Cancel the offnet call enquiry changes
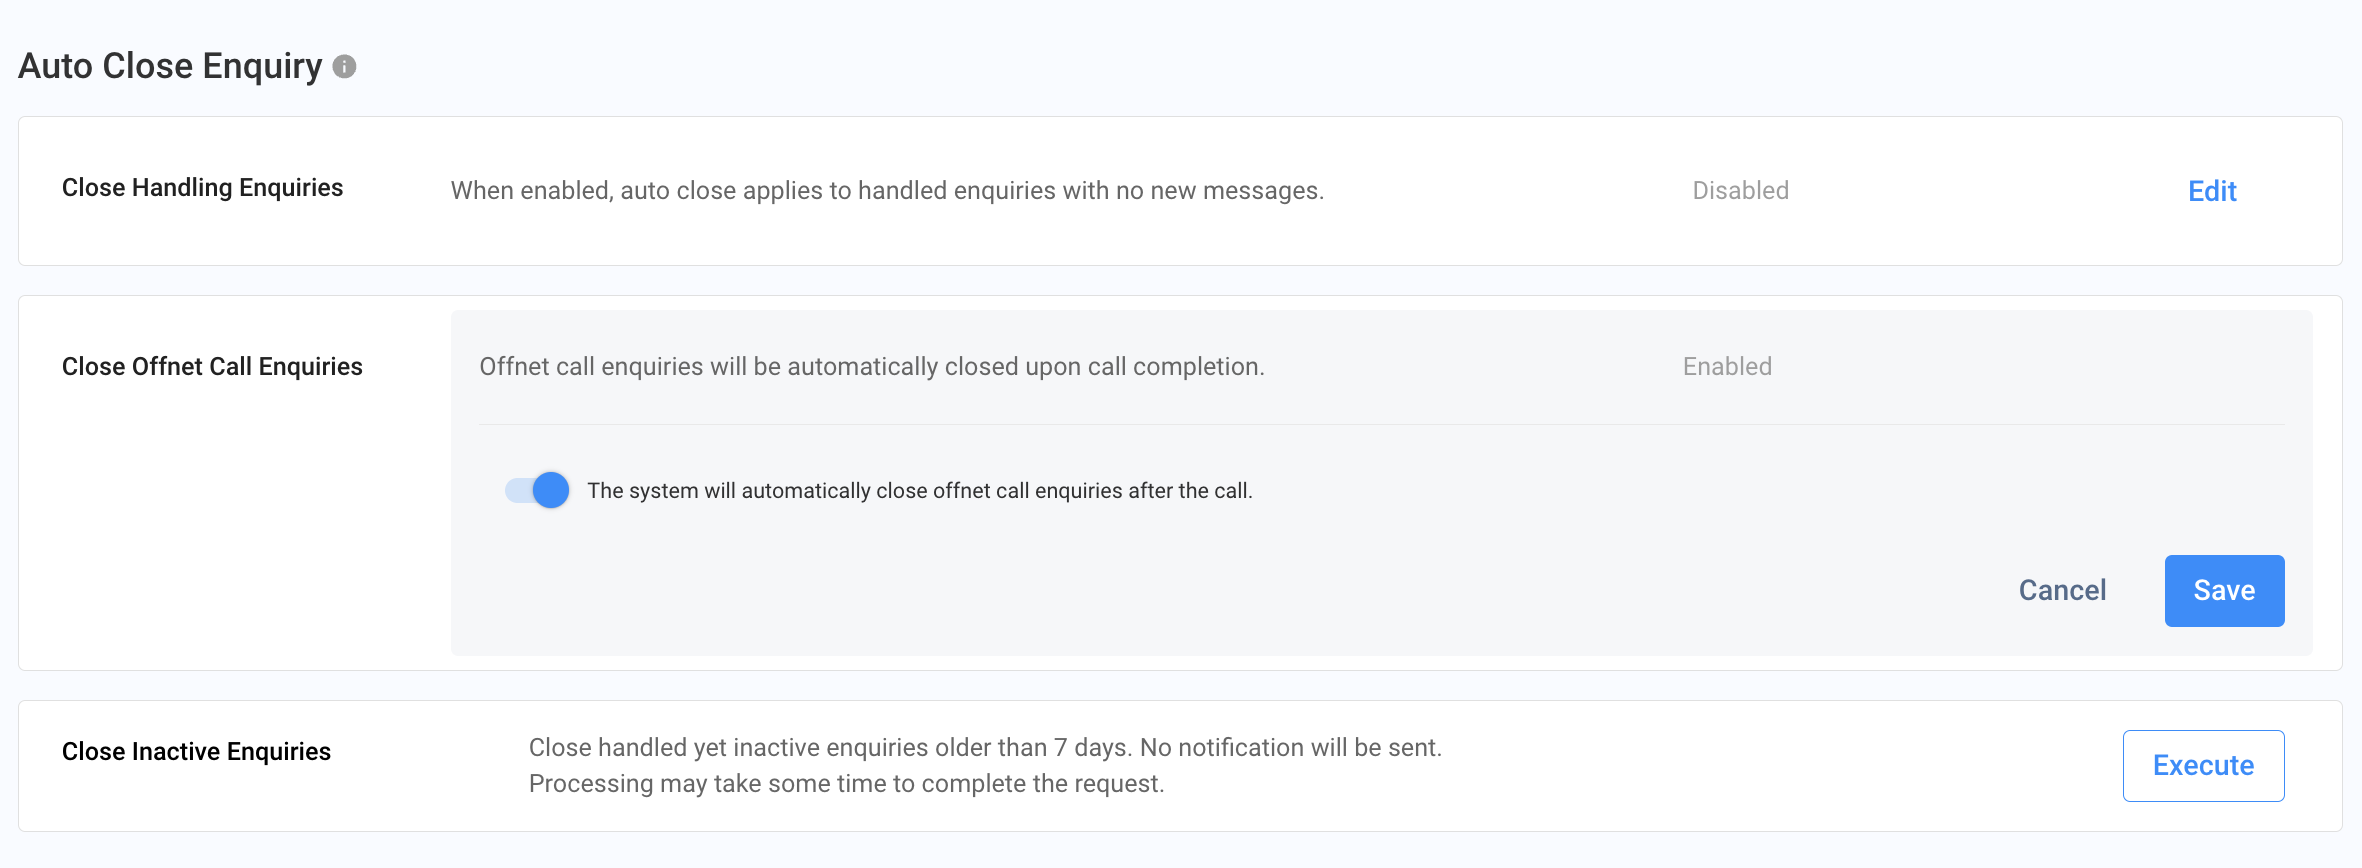The width and height of the screenshot is (2362, 868). coord(2062,590)
